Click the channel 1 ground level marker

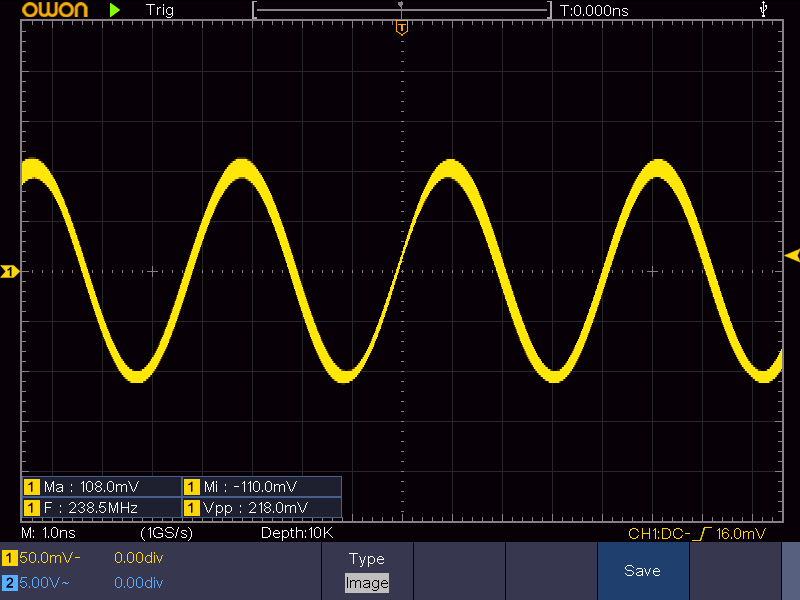pyautogui.click(x=9, y=271)
